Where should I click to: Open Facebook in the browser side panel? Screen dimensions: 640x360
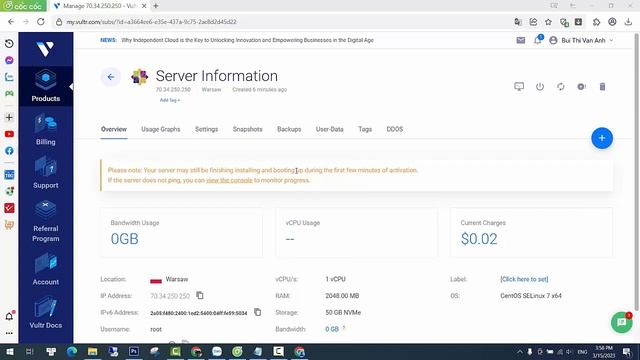(9, 151)
